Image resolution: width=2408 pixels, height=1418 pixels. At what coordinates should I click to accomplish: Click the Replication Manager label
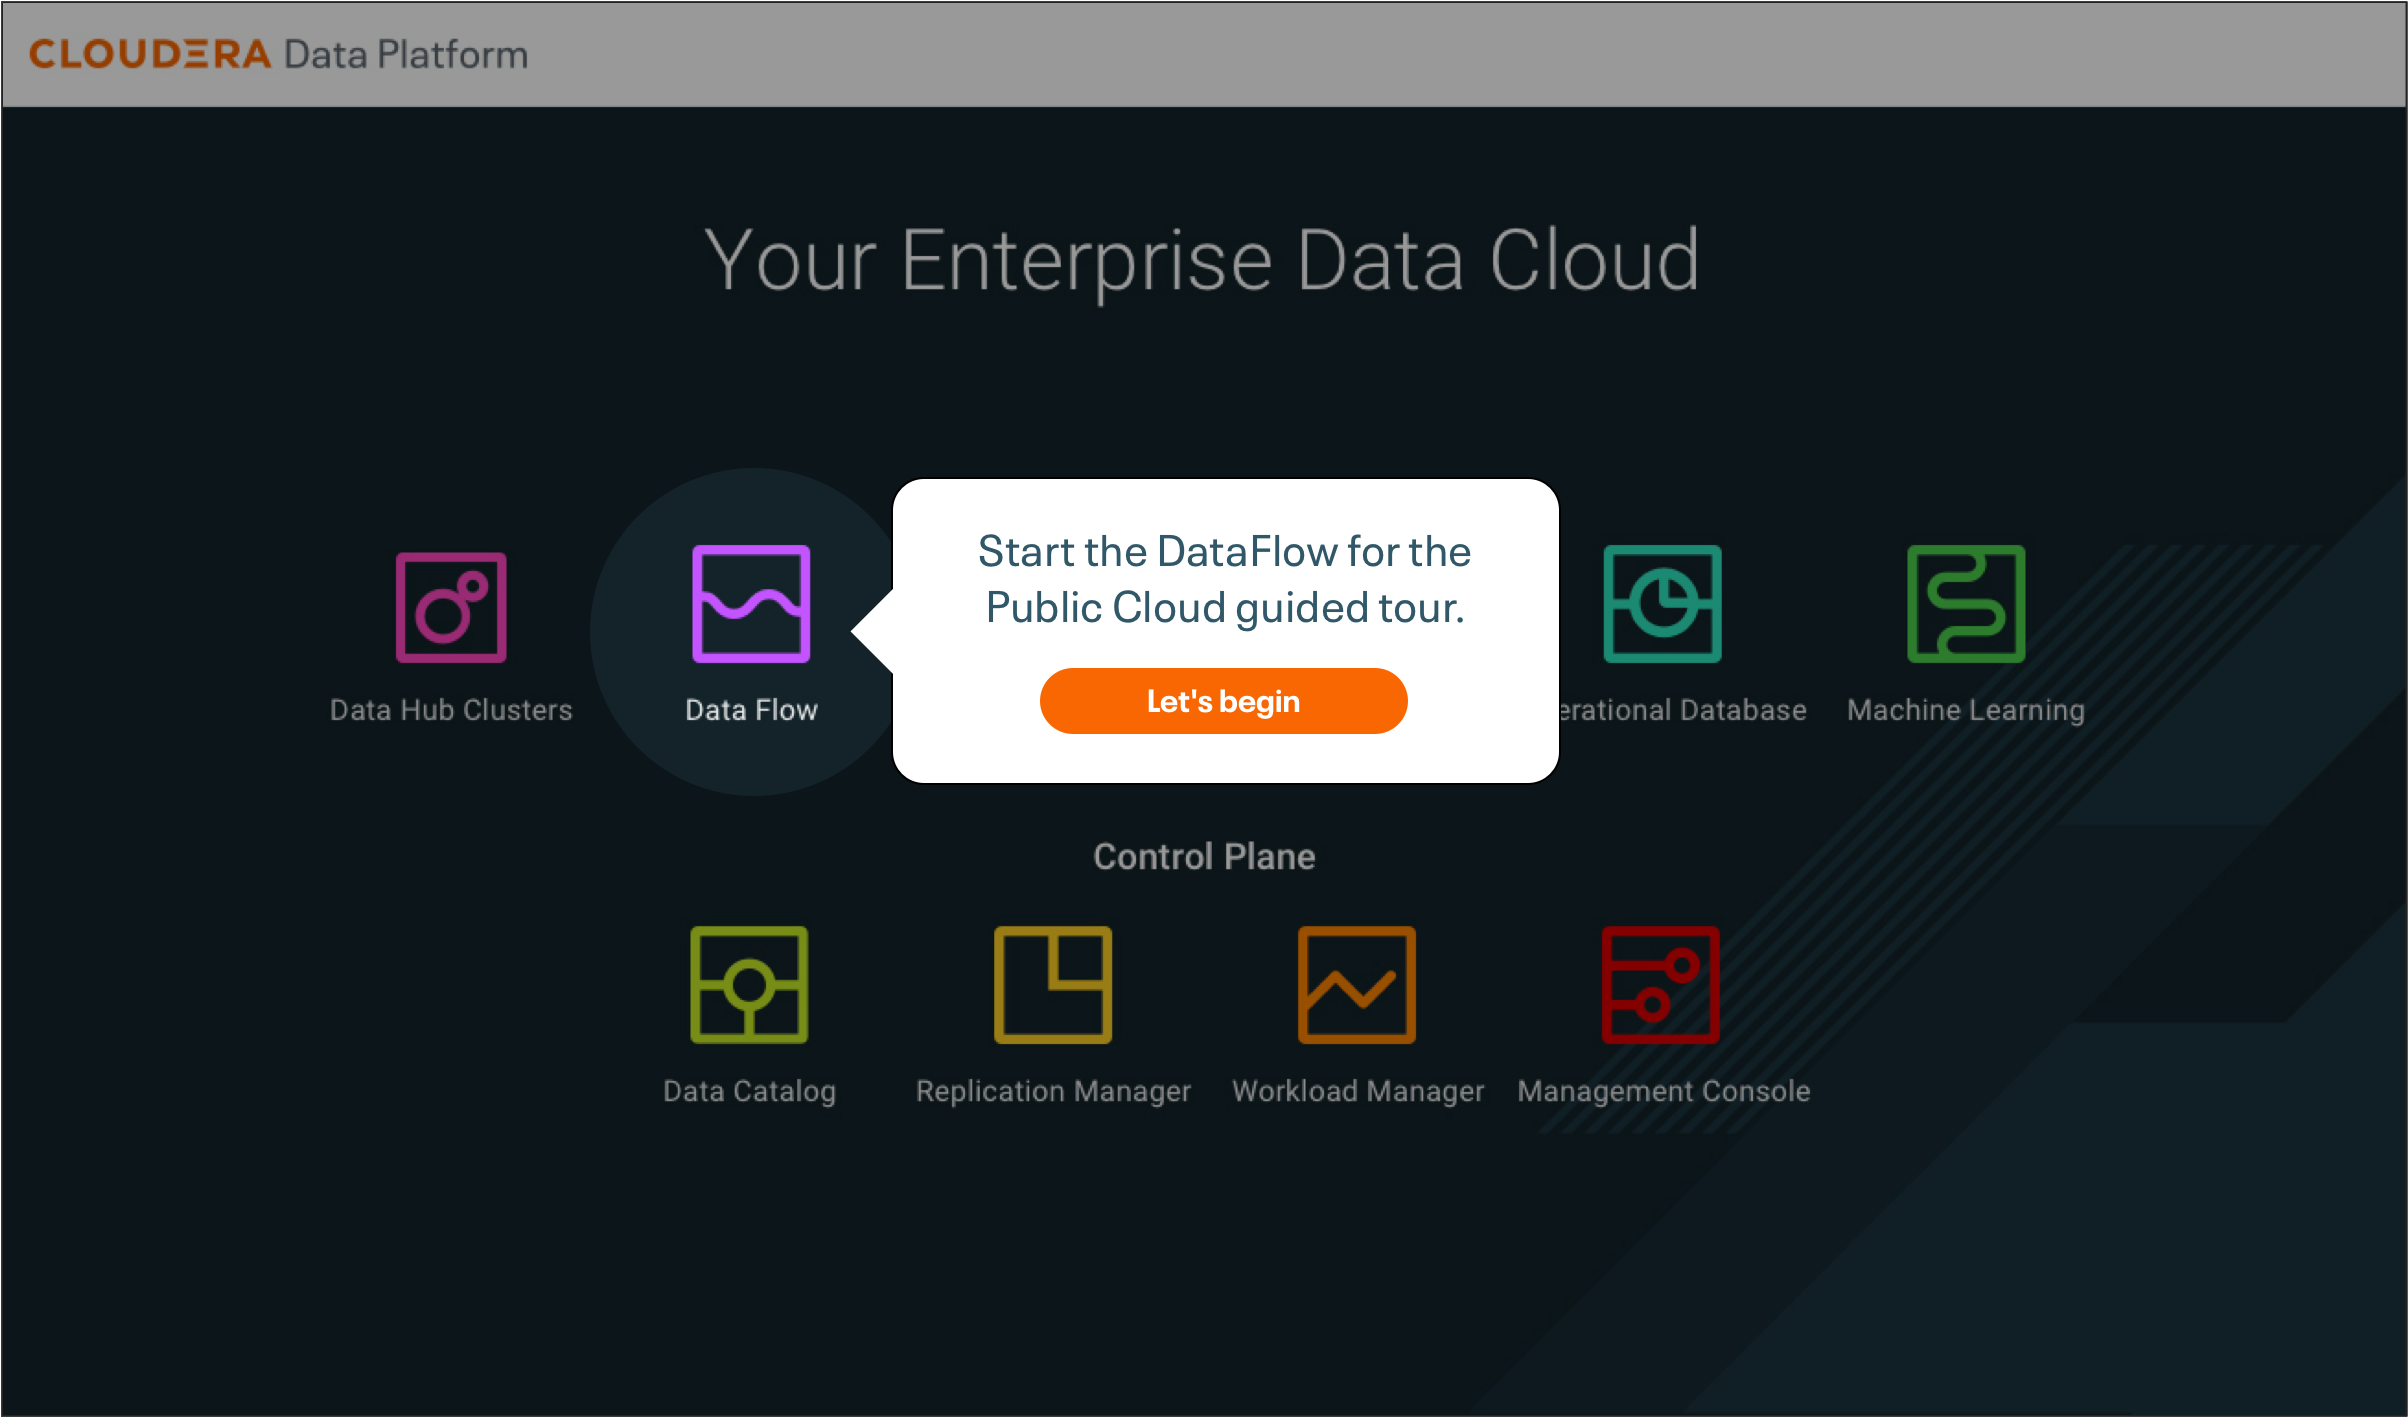point(1053,1091)
